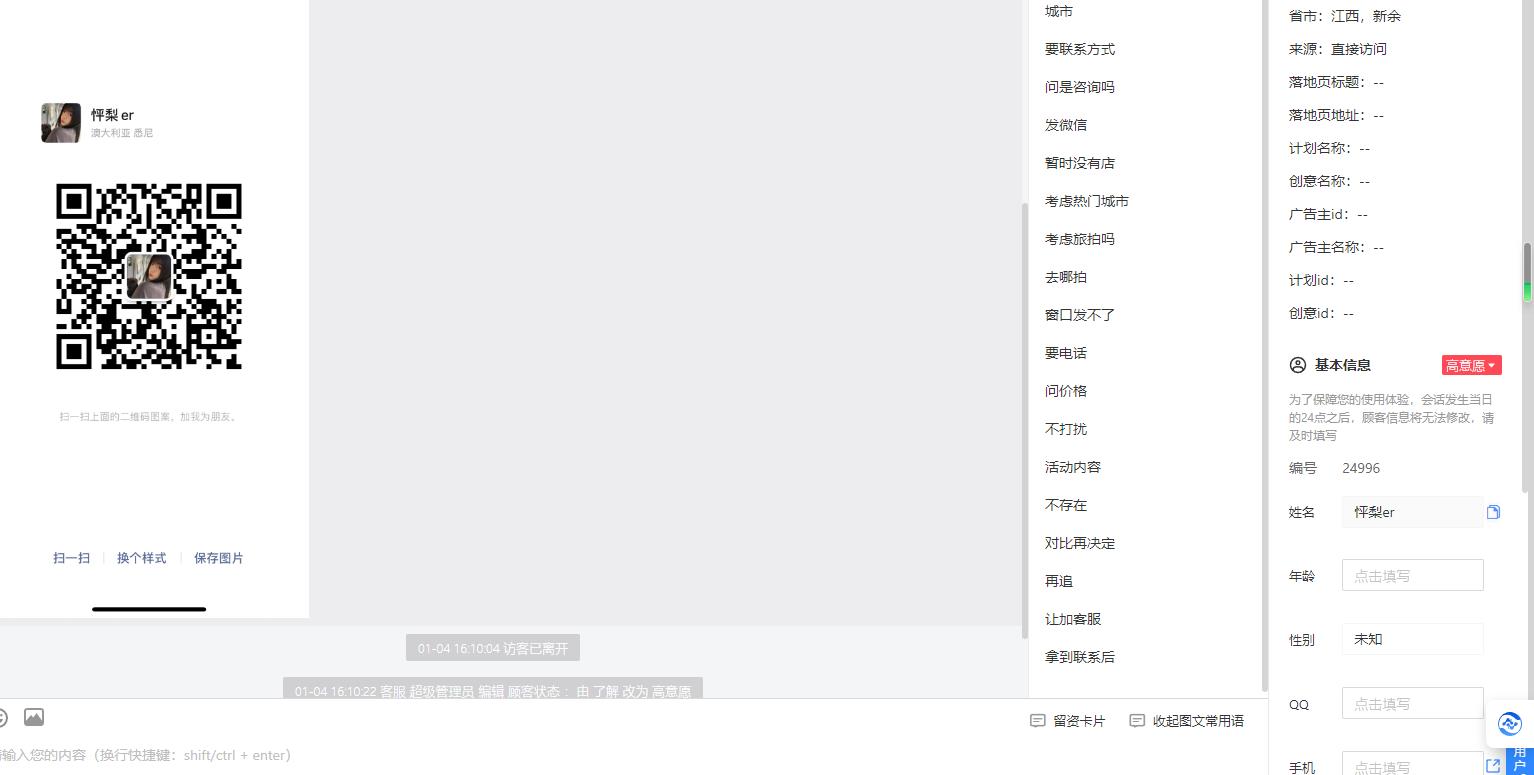Select quick phrase 不打扰
1534x775 pixels.
(x=1066, y=429)
